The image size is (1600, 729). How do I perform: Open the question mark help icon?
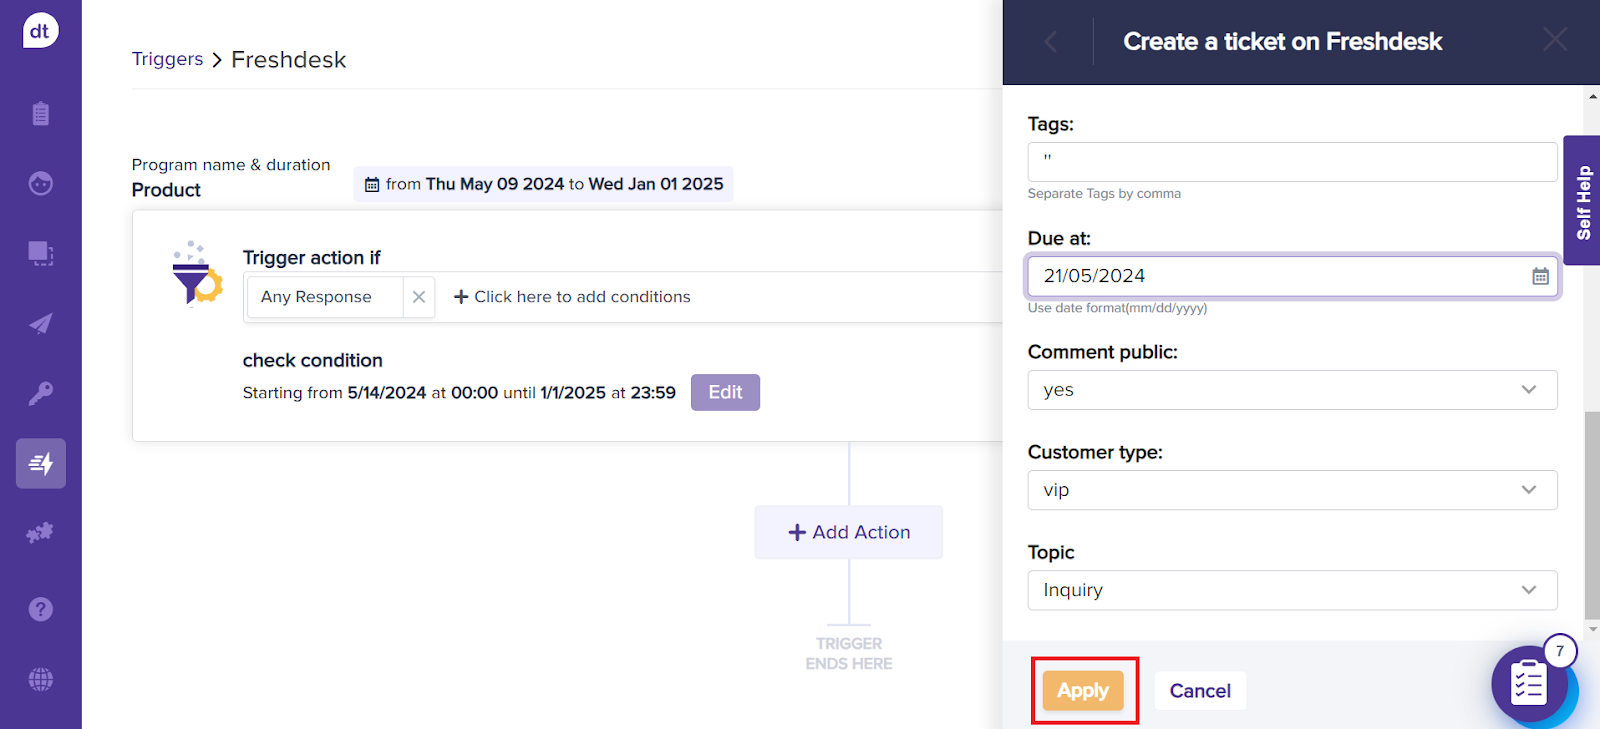tap(40, 609)
